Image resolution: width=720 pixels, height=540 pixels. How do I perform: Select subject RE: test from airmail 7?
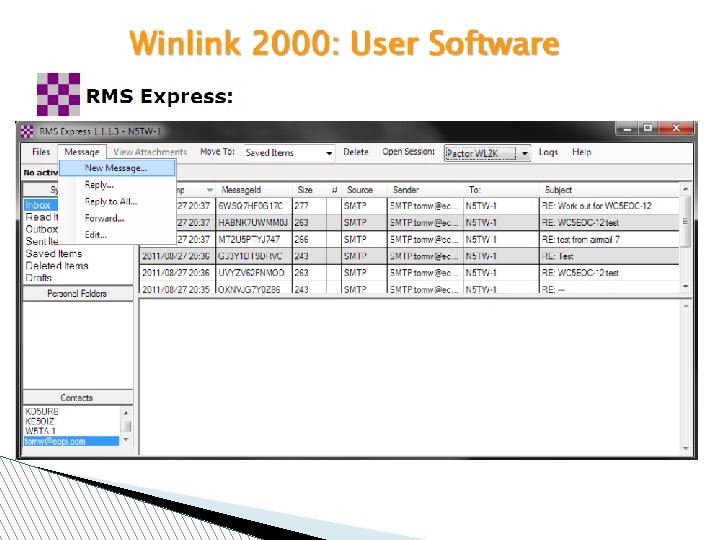click(580, 239)
